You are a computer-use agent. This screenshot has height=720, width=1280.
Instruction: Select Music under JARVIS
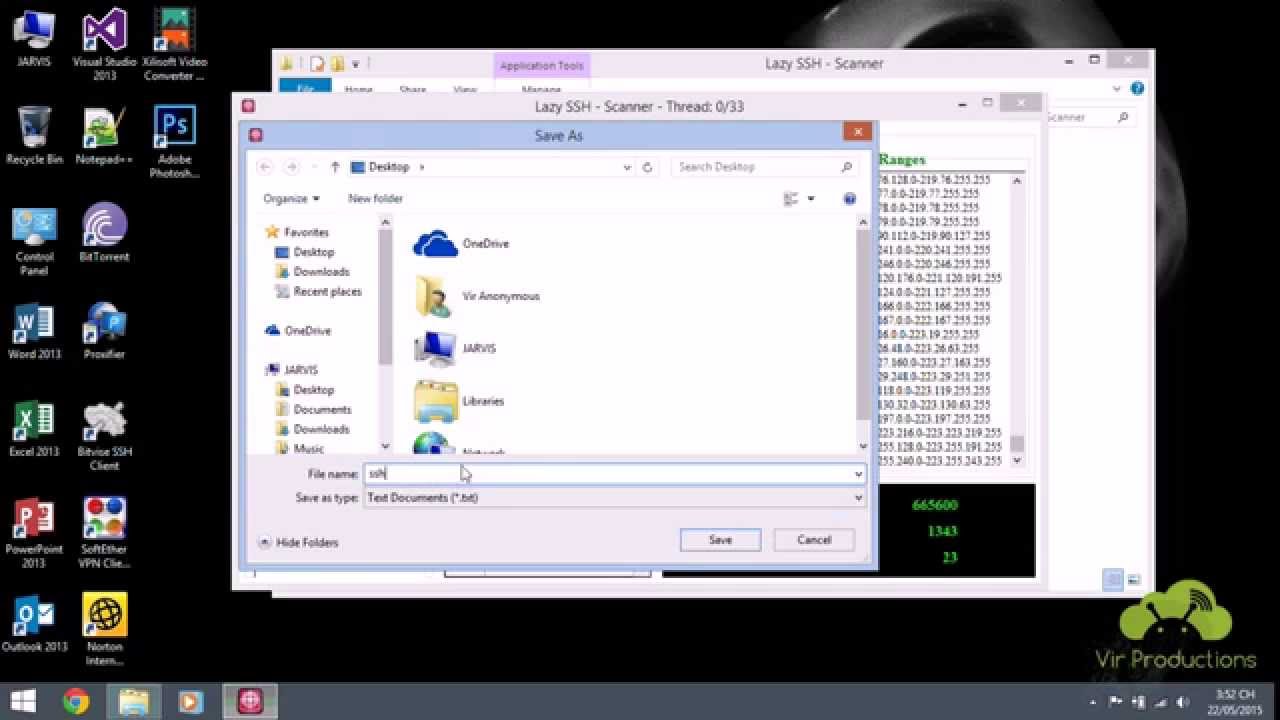(300, 449)
